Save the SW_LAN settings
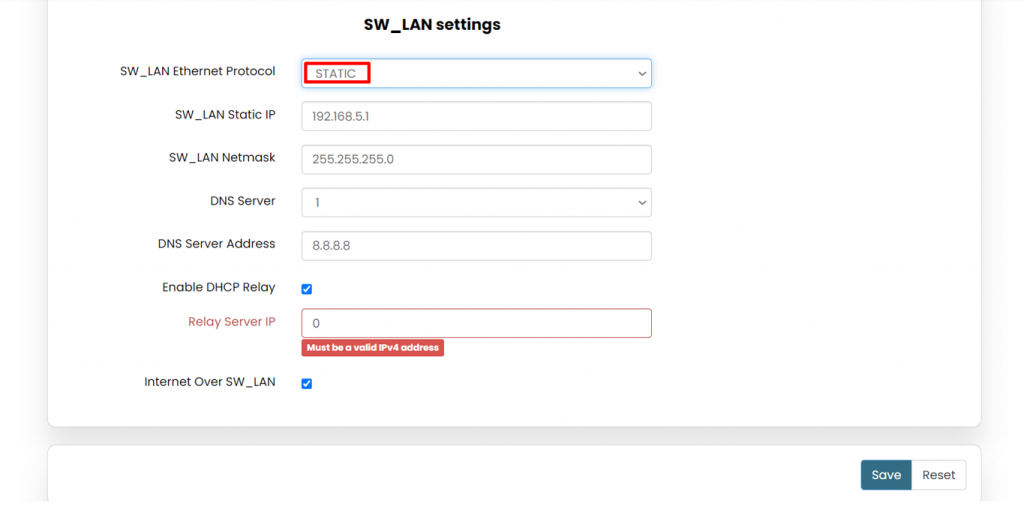Viewport: 1024px width, 506px height. [885, 475]
